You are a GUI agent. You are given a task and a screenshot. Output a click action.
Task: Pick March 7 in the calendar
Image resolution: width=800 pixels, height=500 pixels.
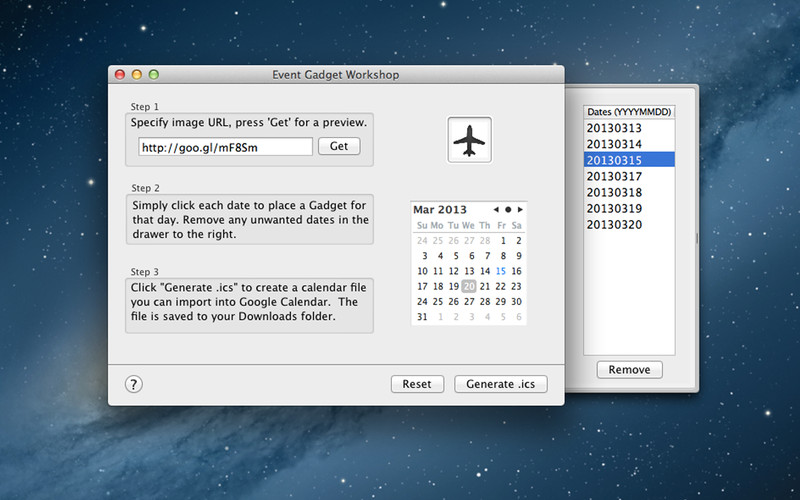487,256
